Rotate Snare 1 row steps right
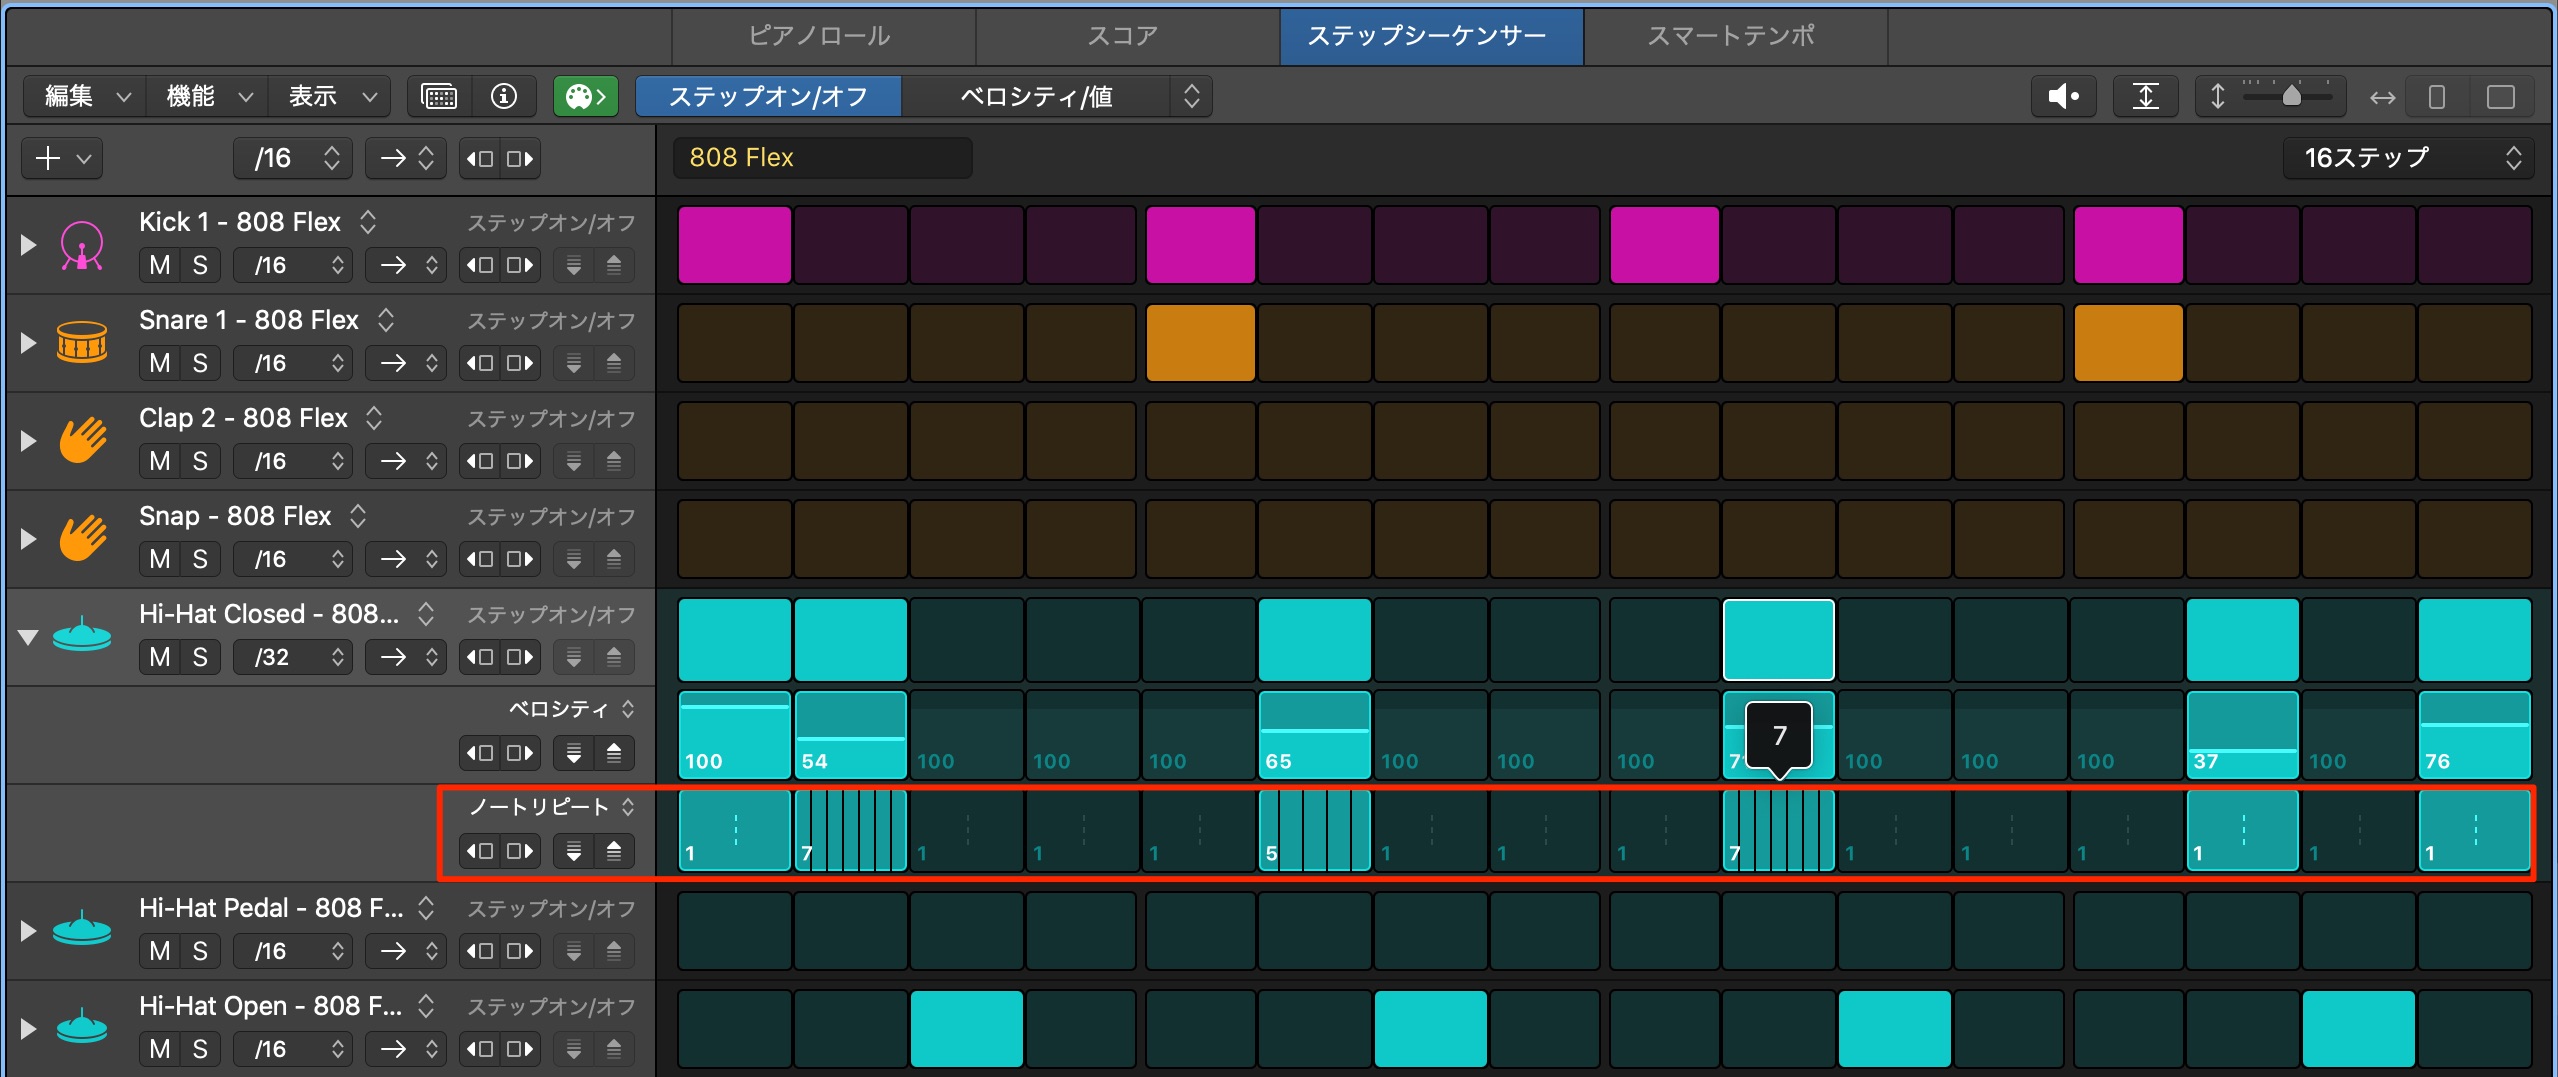 [x=520, y=363]
